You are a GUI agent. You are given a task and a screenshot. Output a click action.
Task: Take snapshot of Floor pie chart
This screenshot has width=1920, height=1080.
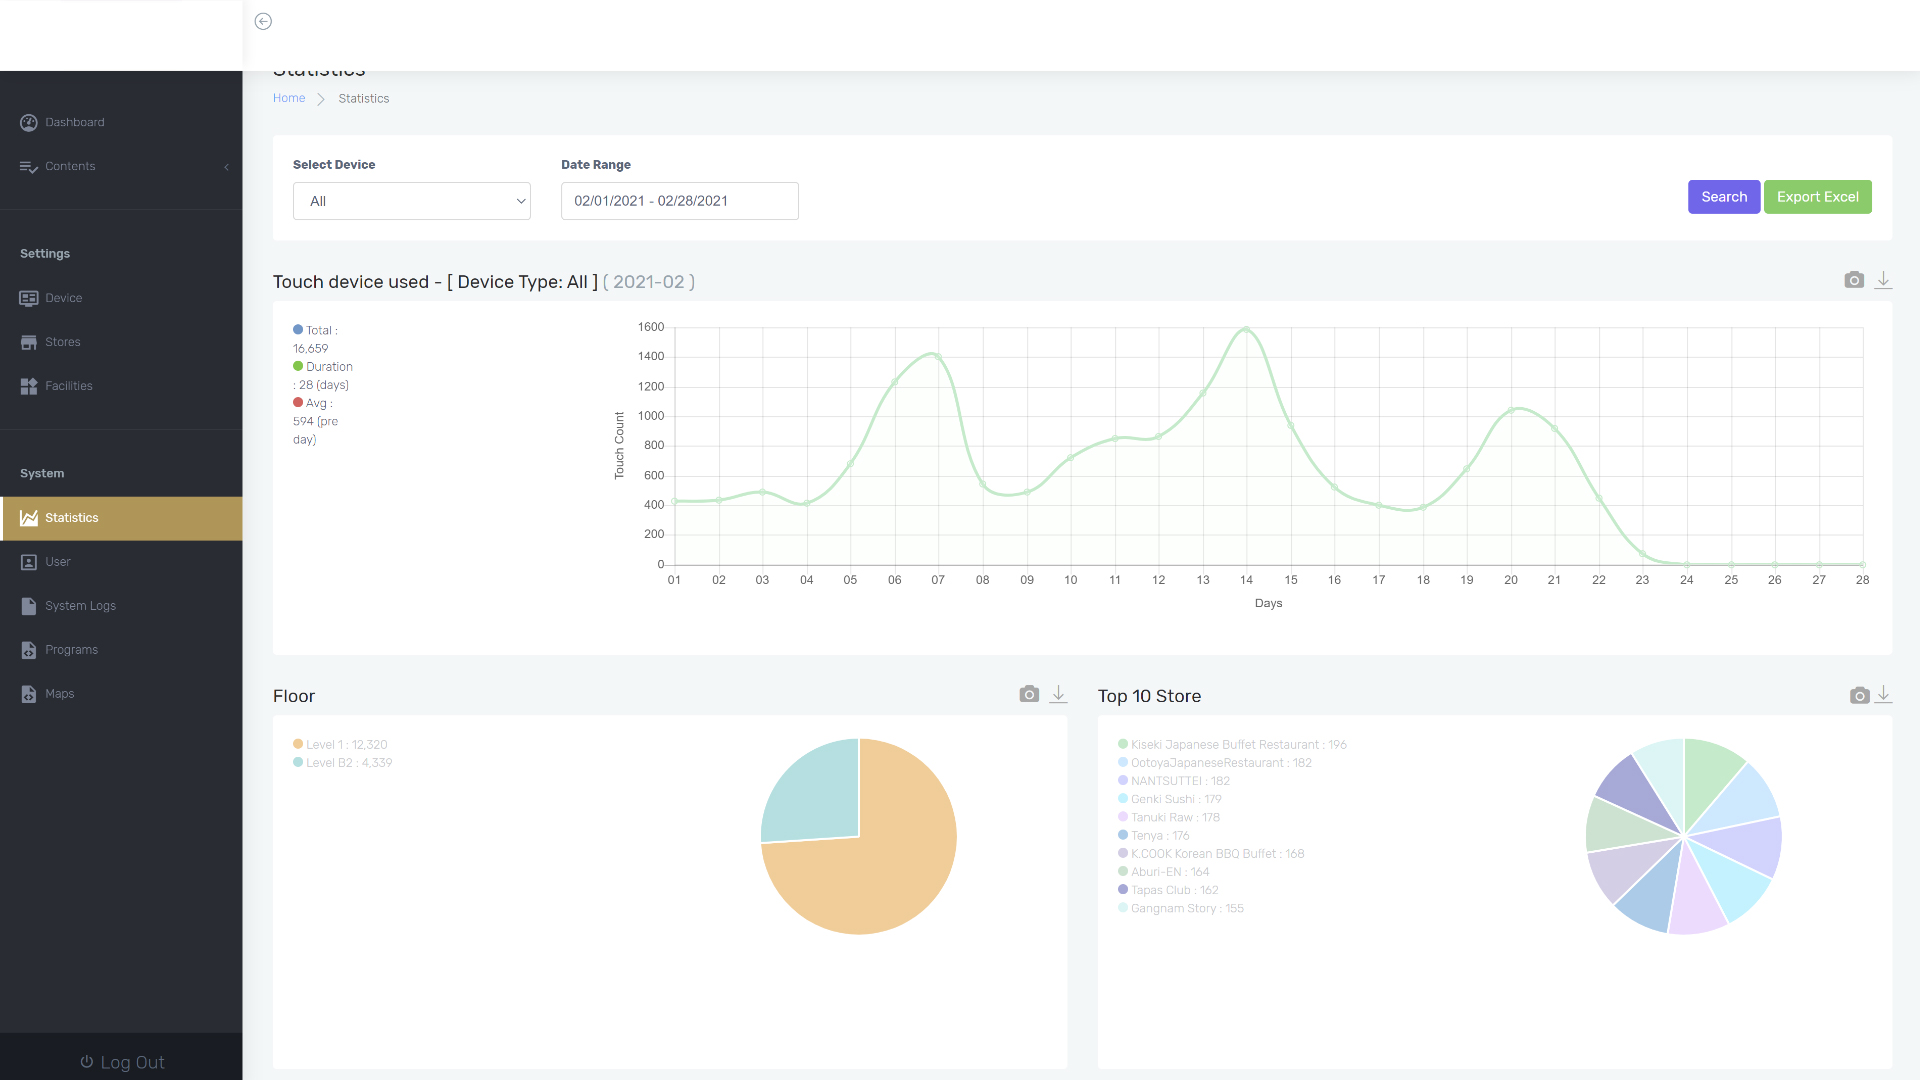tap(1029, 694)
